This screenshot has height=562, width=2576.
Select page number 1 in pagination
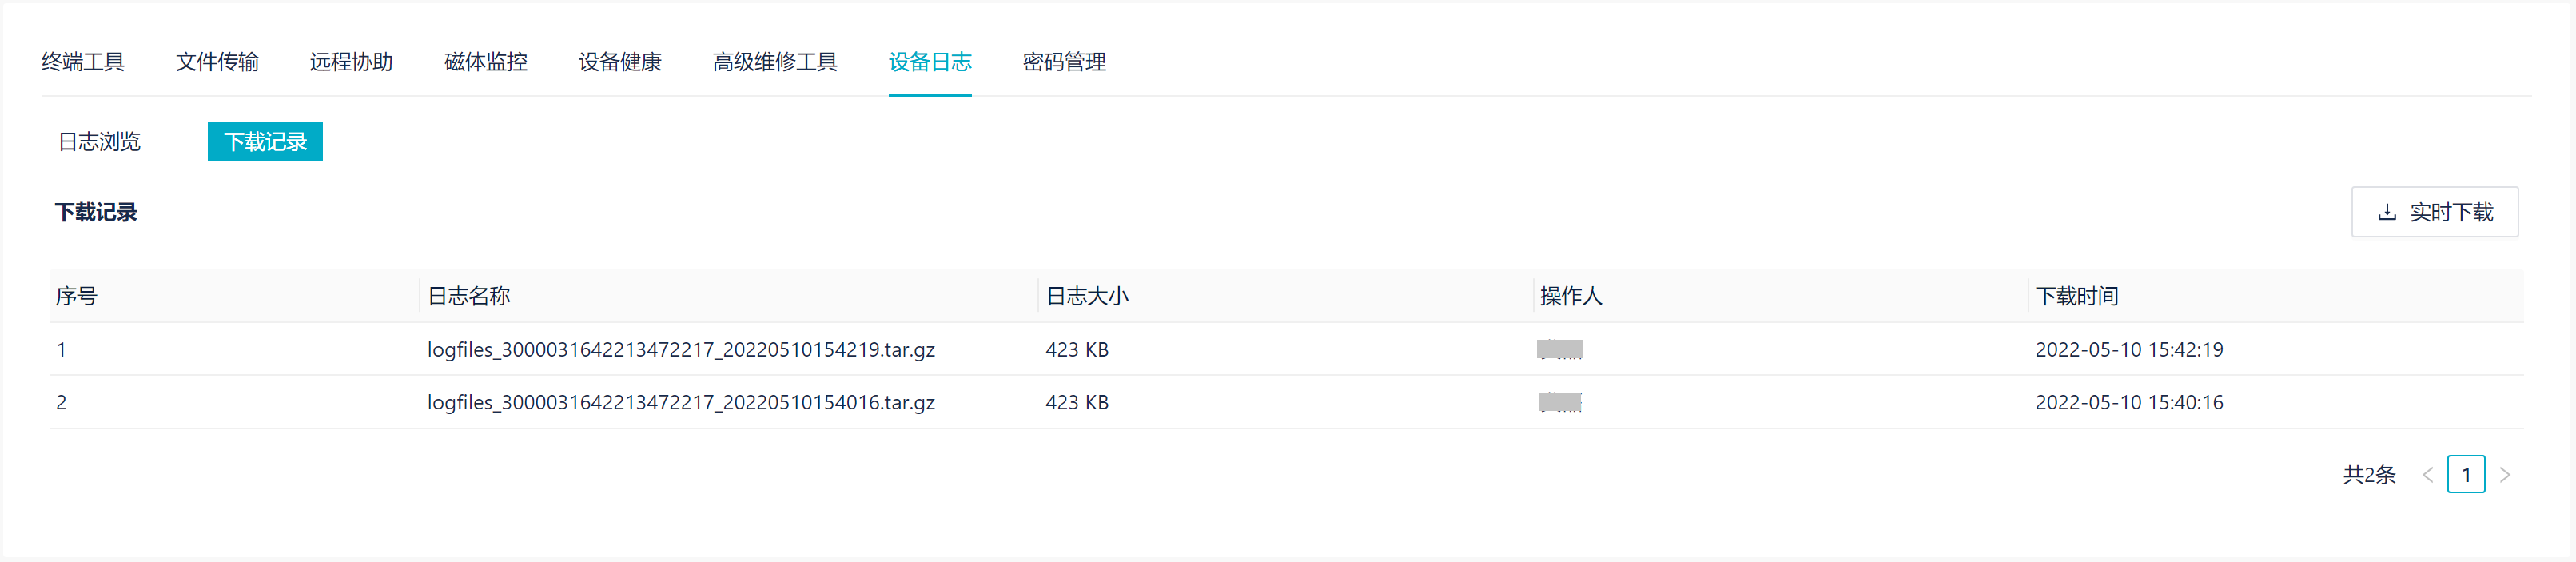(x=2467, y=474)
